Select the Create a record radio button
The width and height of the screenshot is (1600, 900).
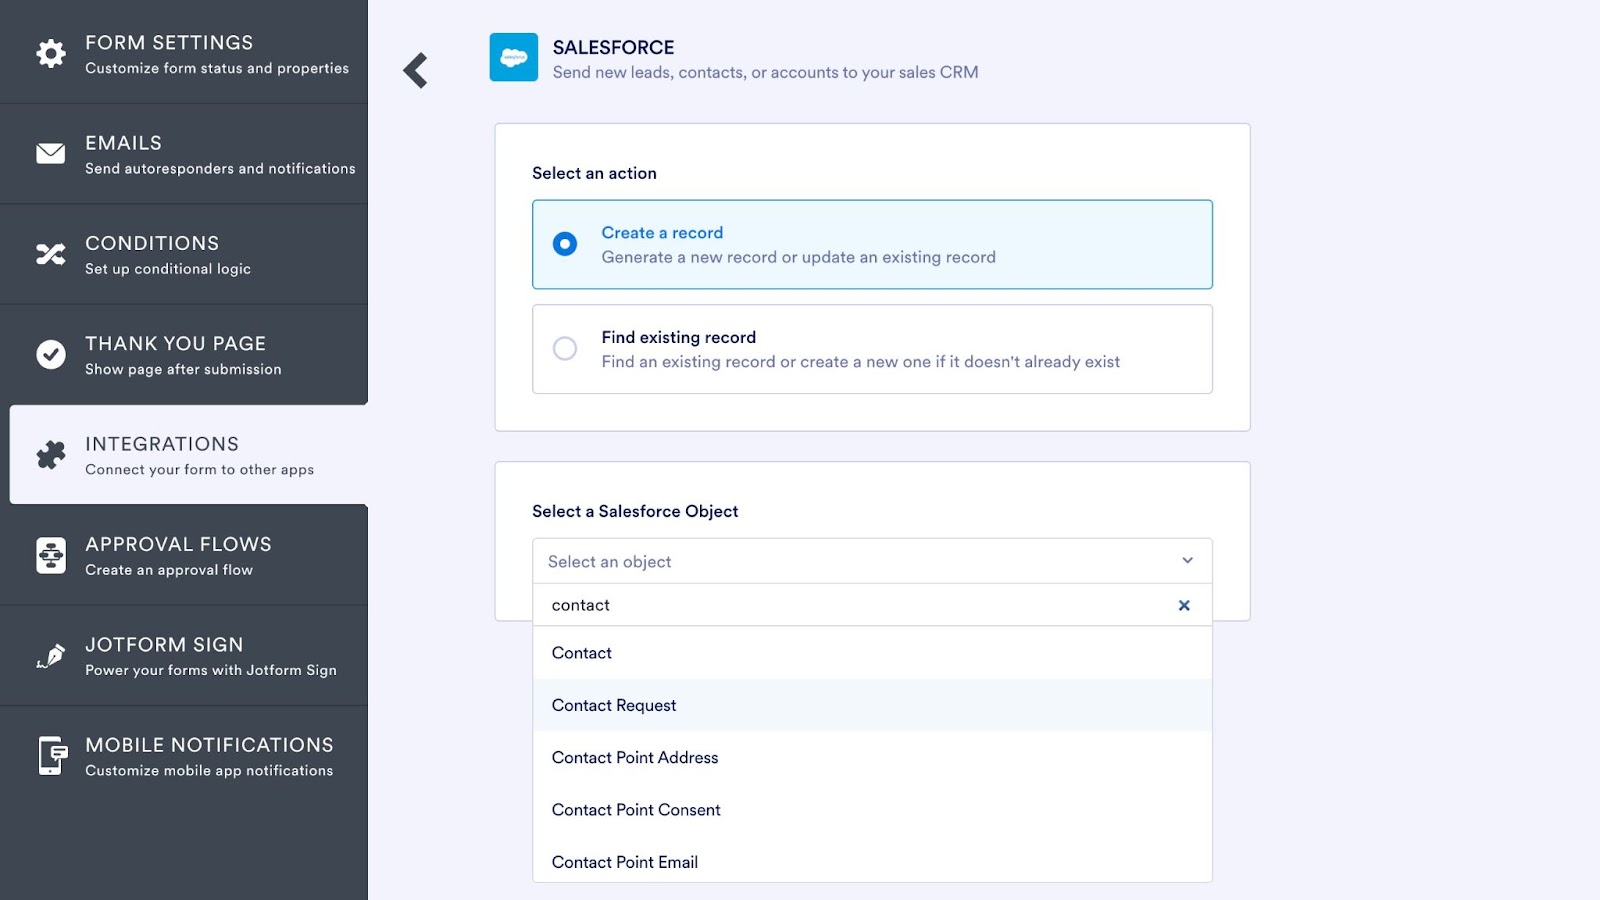click(x=565, y=244)
